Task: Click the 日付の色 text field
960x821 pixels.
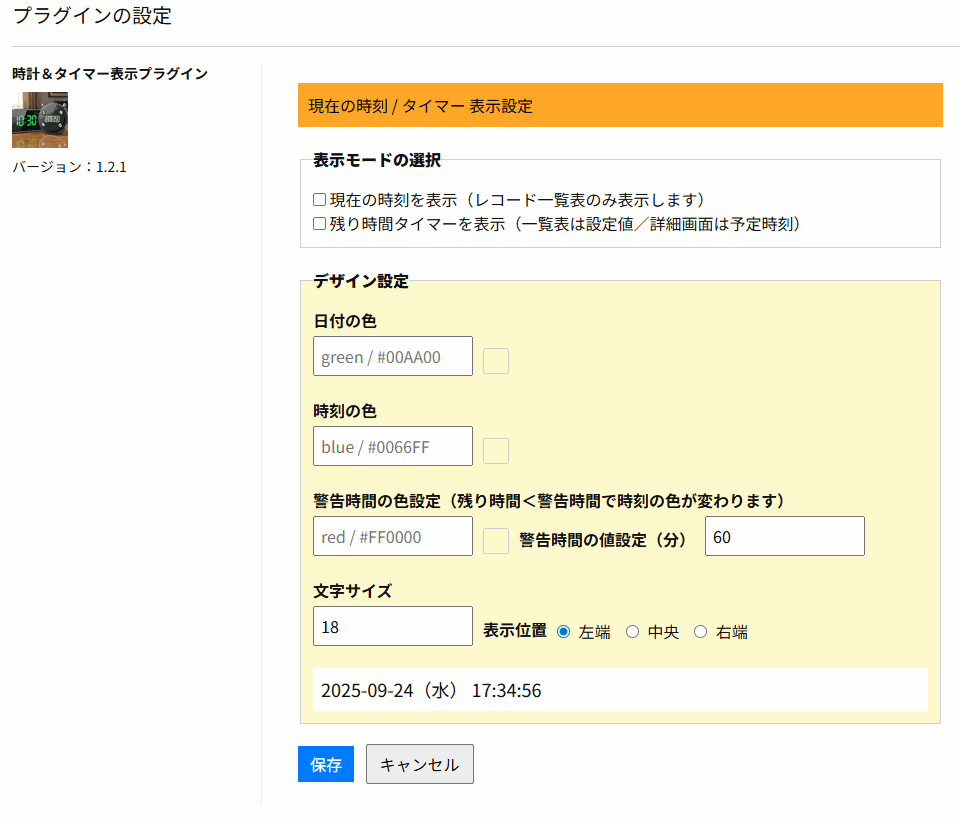Action: (392, 356)
